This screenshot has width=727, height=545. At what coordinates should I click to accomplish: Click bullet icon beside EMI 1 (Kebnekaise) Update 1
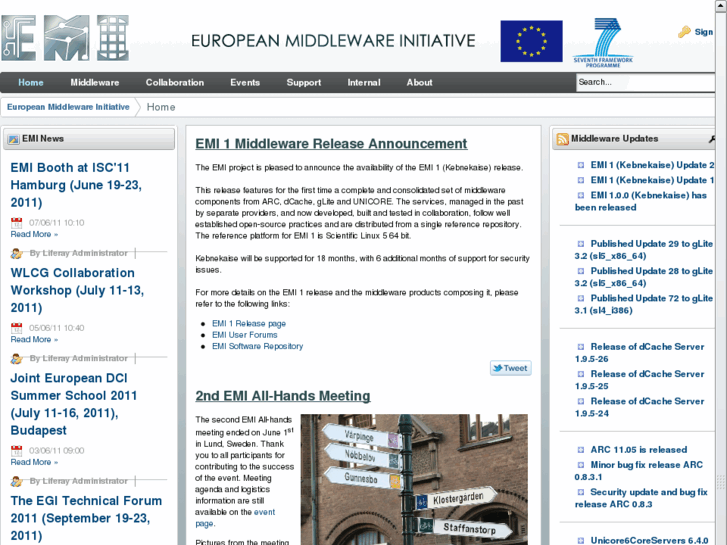pyautogui.click(x=580, y=180)
